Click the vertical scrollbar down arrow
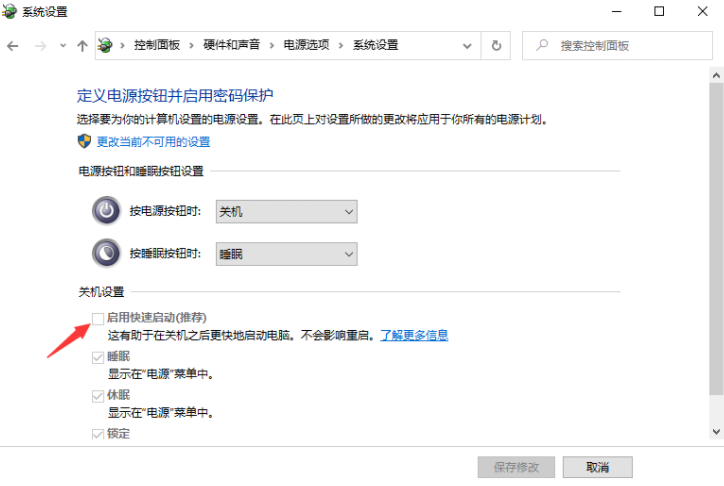This screenshot has height=486, width=724. [x=716, y=431]
